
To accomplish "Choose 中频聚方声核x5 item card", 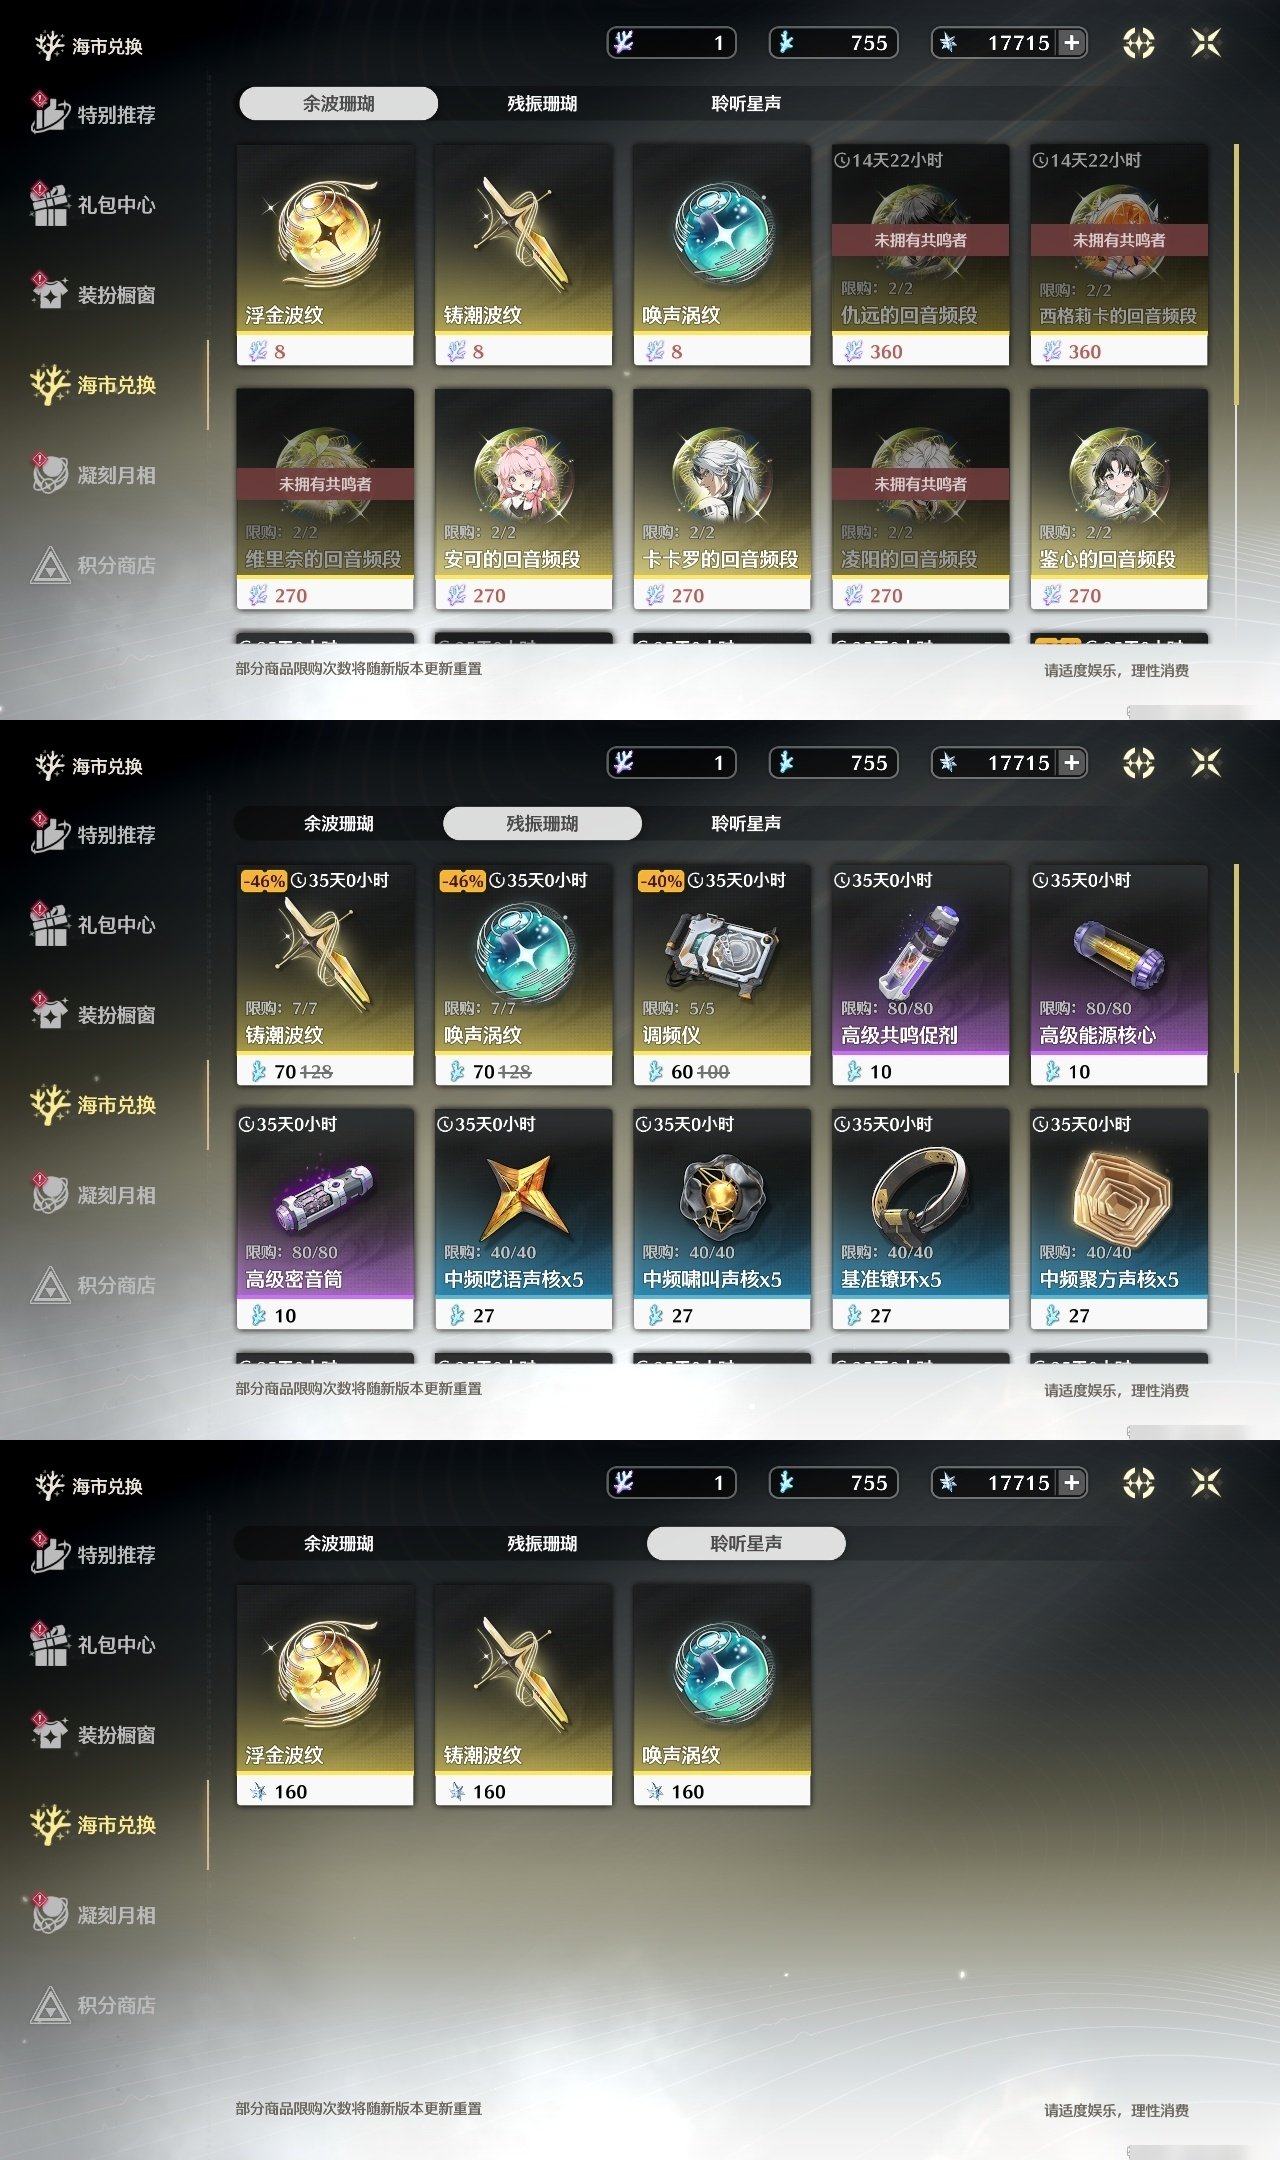I will 1119,1219.
